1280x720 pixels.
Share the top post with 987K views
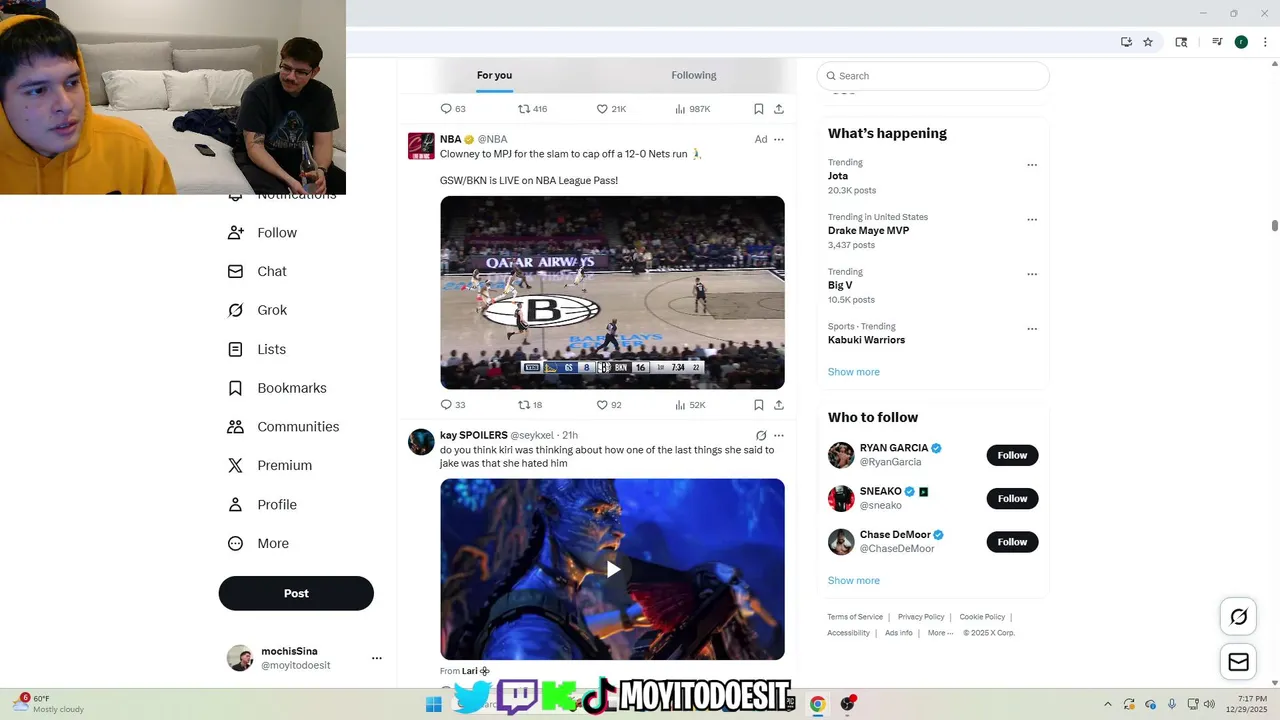(779, 109)
